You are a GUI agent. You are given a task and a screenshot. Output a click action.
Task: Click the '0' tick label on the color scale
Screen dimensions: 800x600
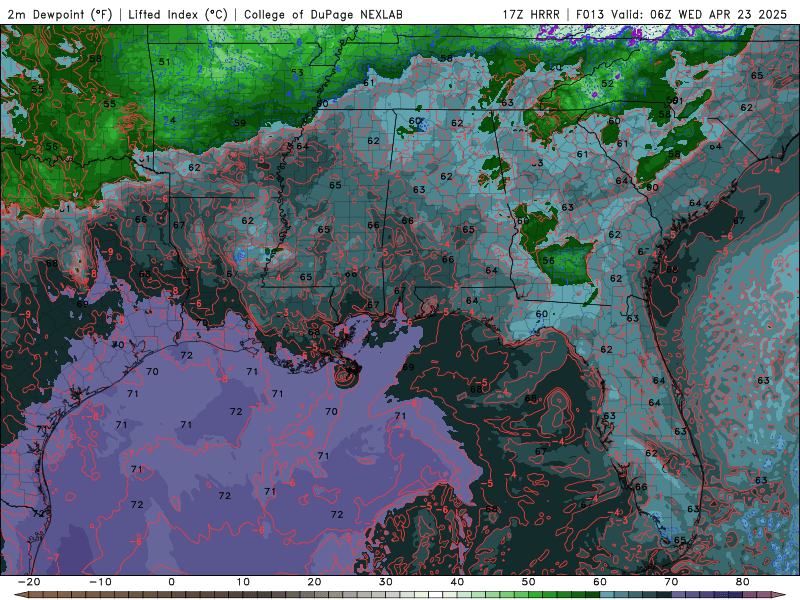point(171,582)
